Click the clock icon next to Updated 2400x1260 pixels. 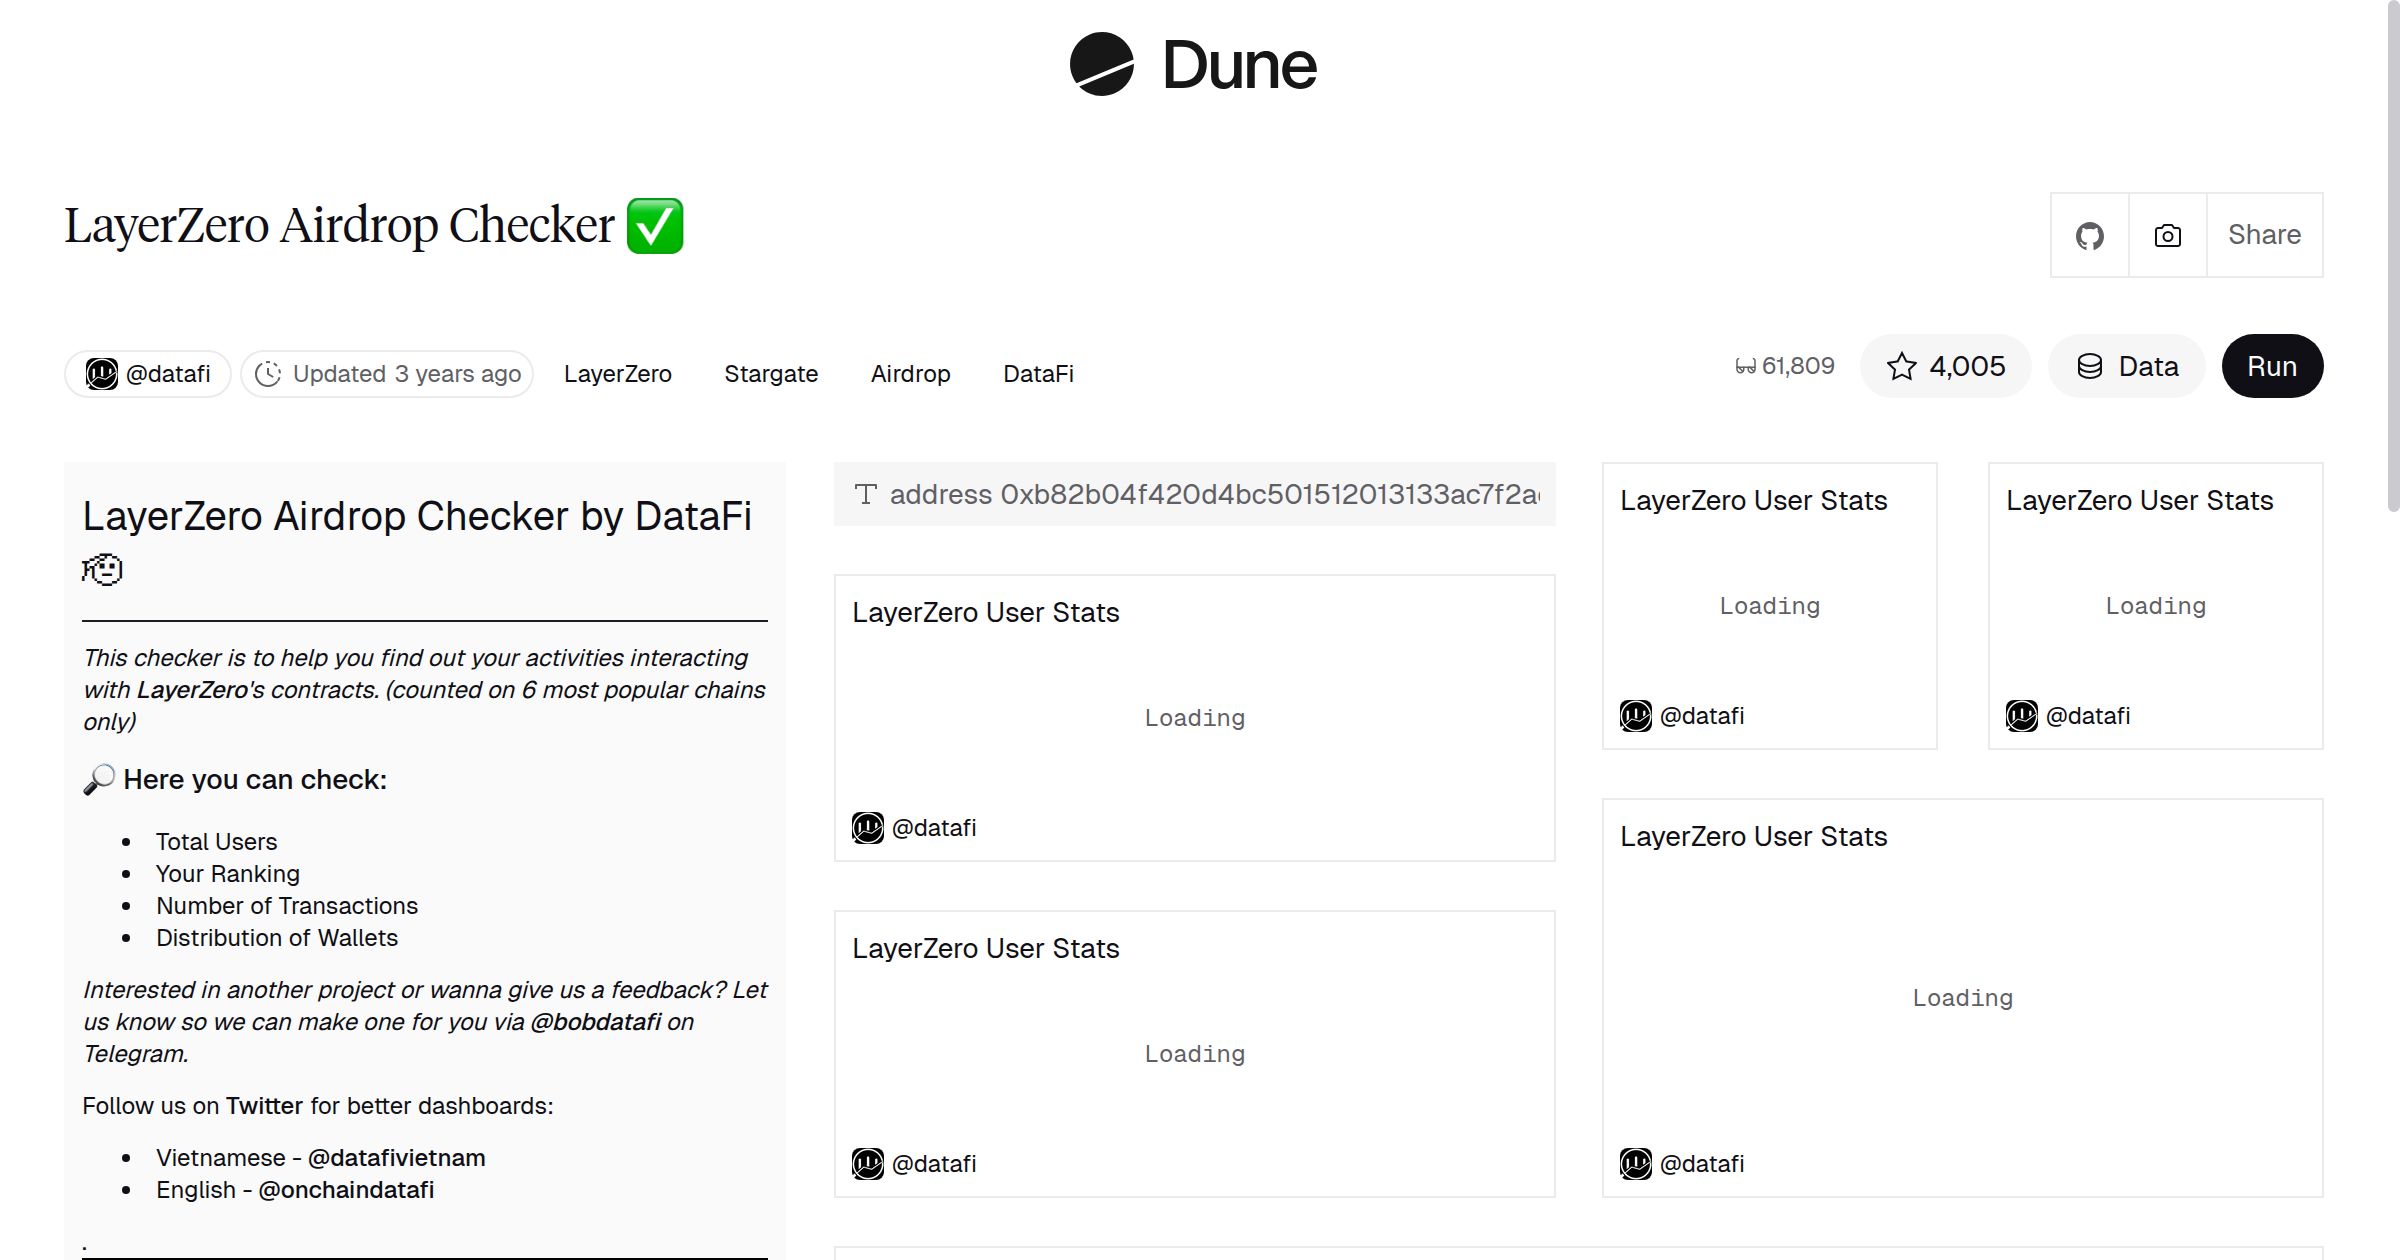pos(270,373)
